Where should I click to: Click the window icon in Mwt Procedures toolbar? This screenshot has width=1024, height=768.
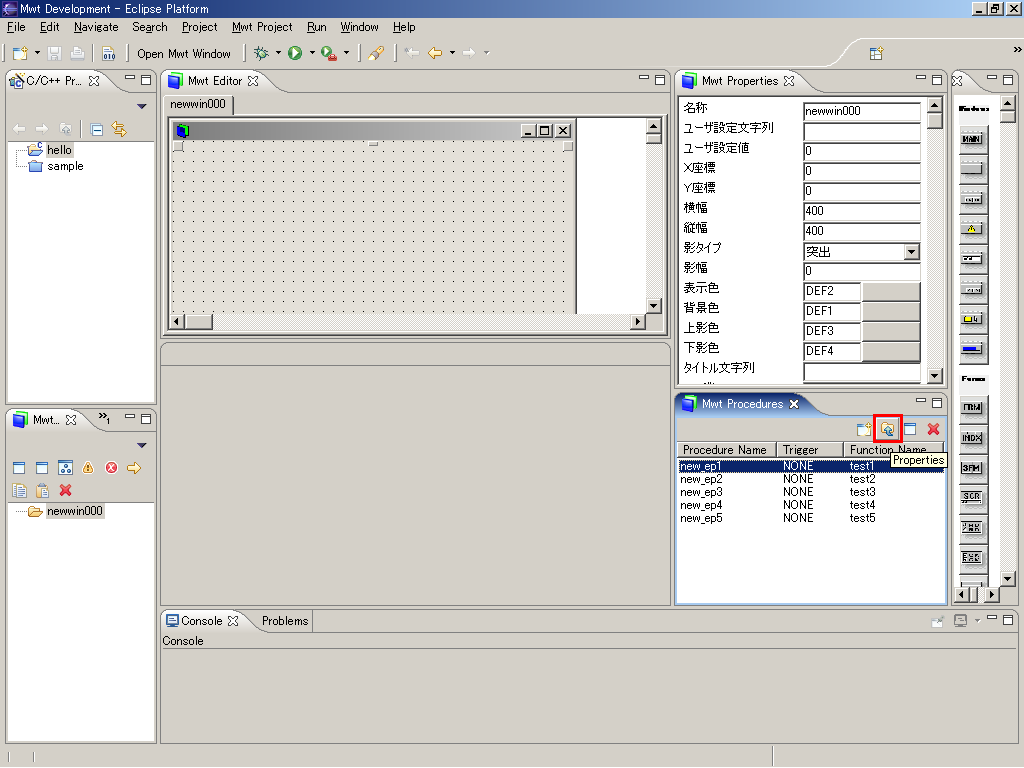point(910,429)
